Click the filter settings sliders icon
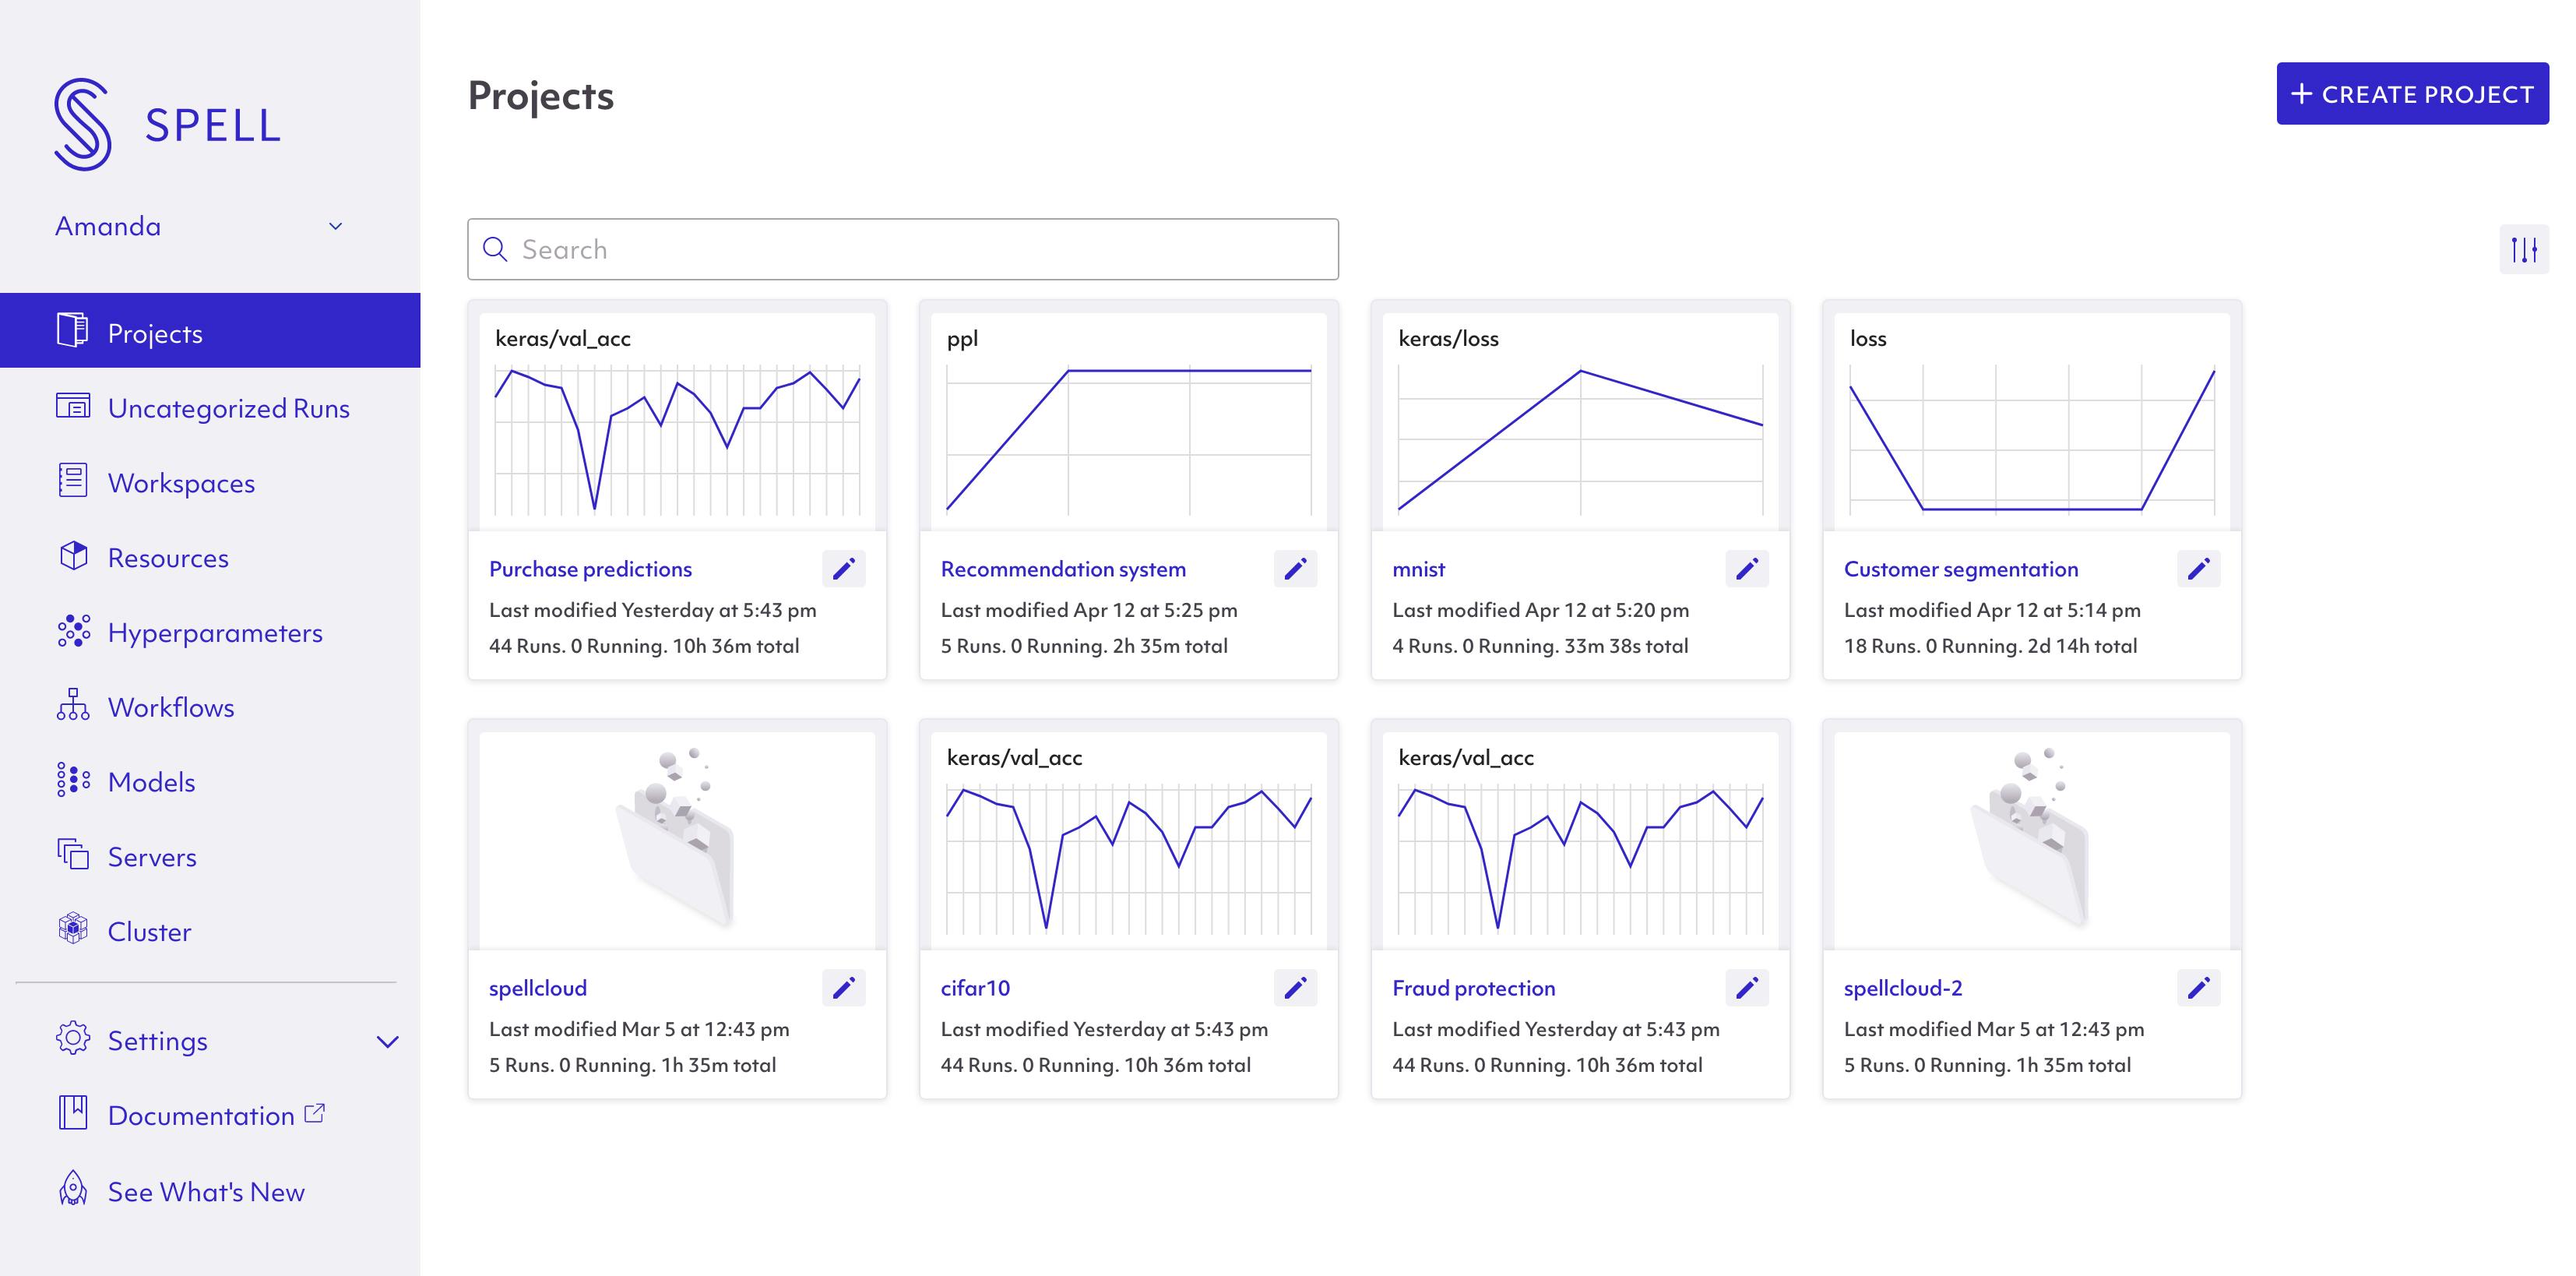This screenshot has height=1276, width=2576. point(2524,249)
